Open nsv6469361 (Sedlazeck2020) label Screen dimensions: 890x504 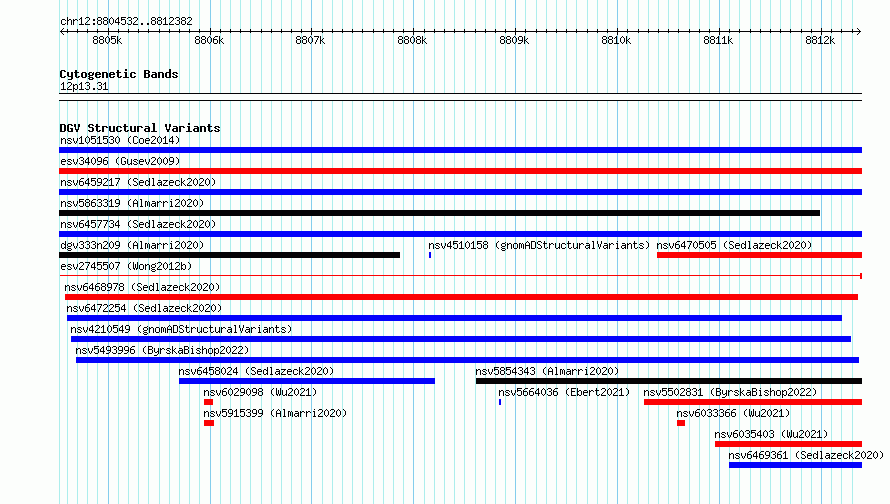806,455
